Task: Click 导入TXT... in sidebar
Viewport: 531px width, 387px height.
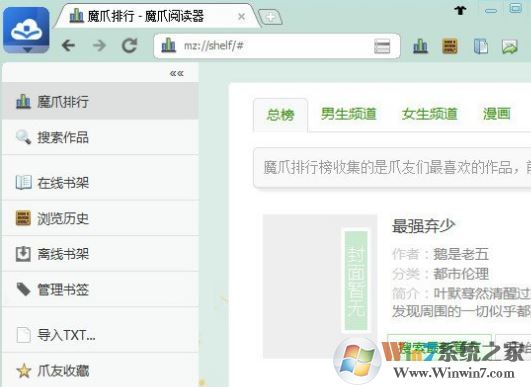Action: (100, 335)
